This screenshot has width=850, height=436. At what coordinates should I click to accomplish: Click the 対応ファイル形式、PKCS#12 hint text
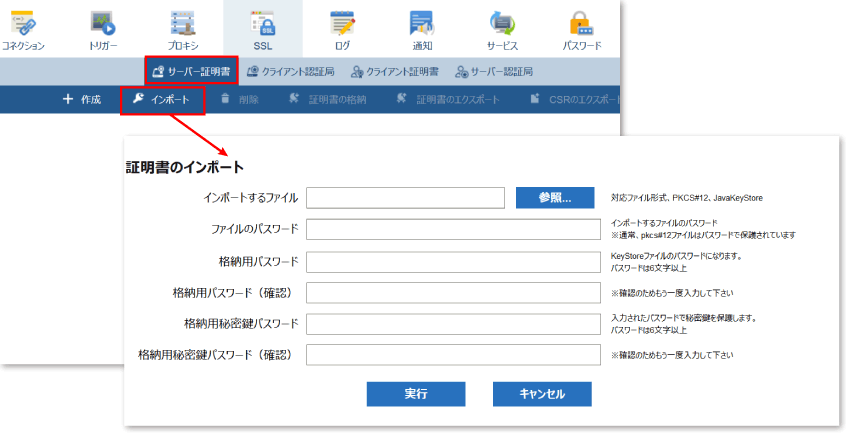[x=687, y=198]
